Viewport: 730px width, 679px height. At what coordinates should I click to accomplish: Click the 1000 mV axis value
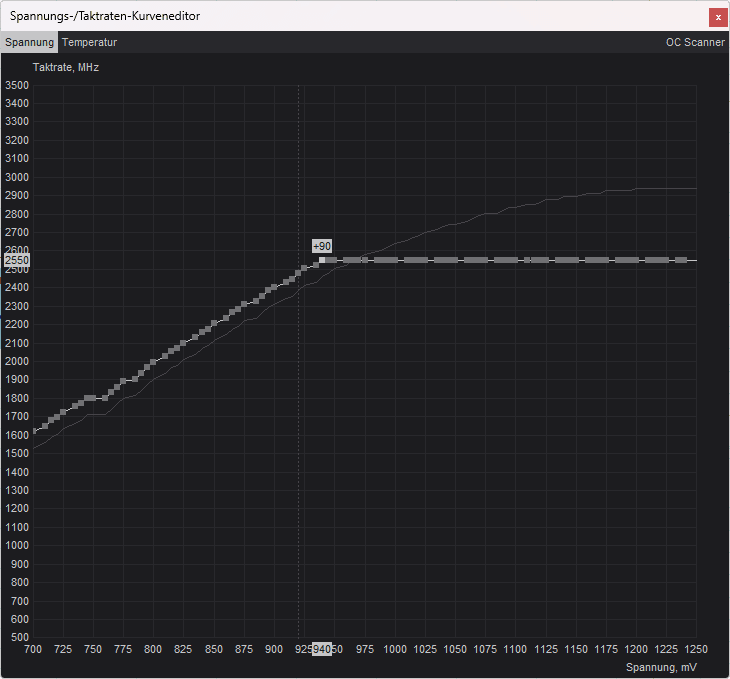click(x=395, y=649)
